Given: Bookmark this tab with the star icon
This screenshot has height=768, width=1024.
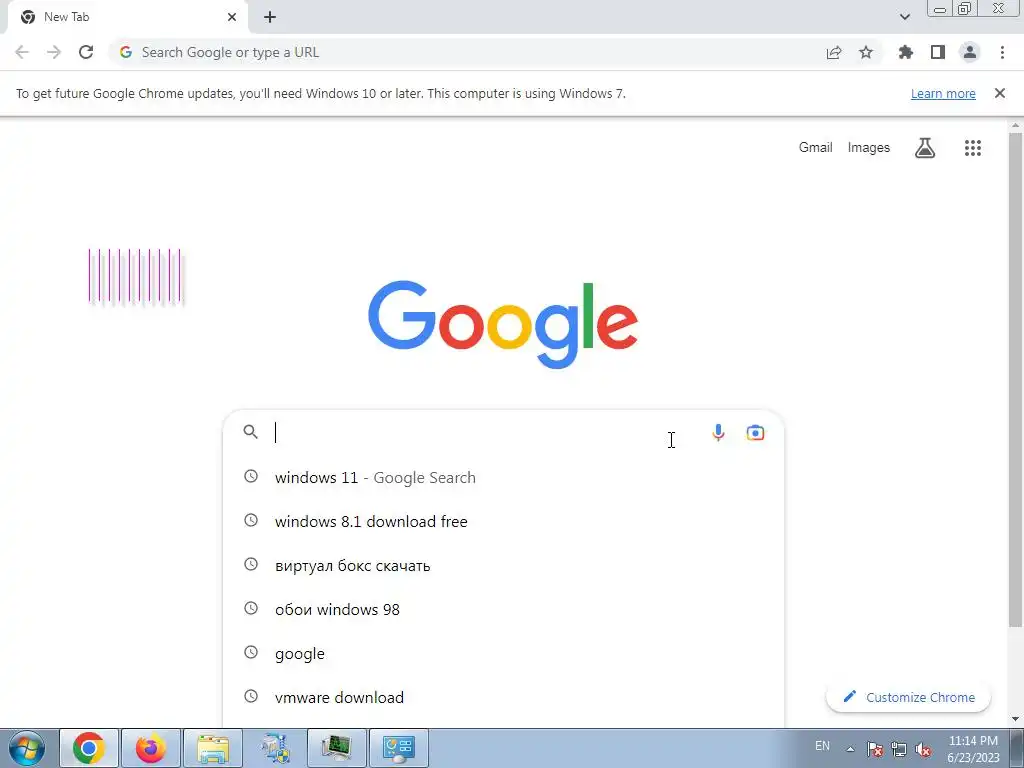Looking at the screenshot, I should pyautogui.click(x=866, y=52).
